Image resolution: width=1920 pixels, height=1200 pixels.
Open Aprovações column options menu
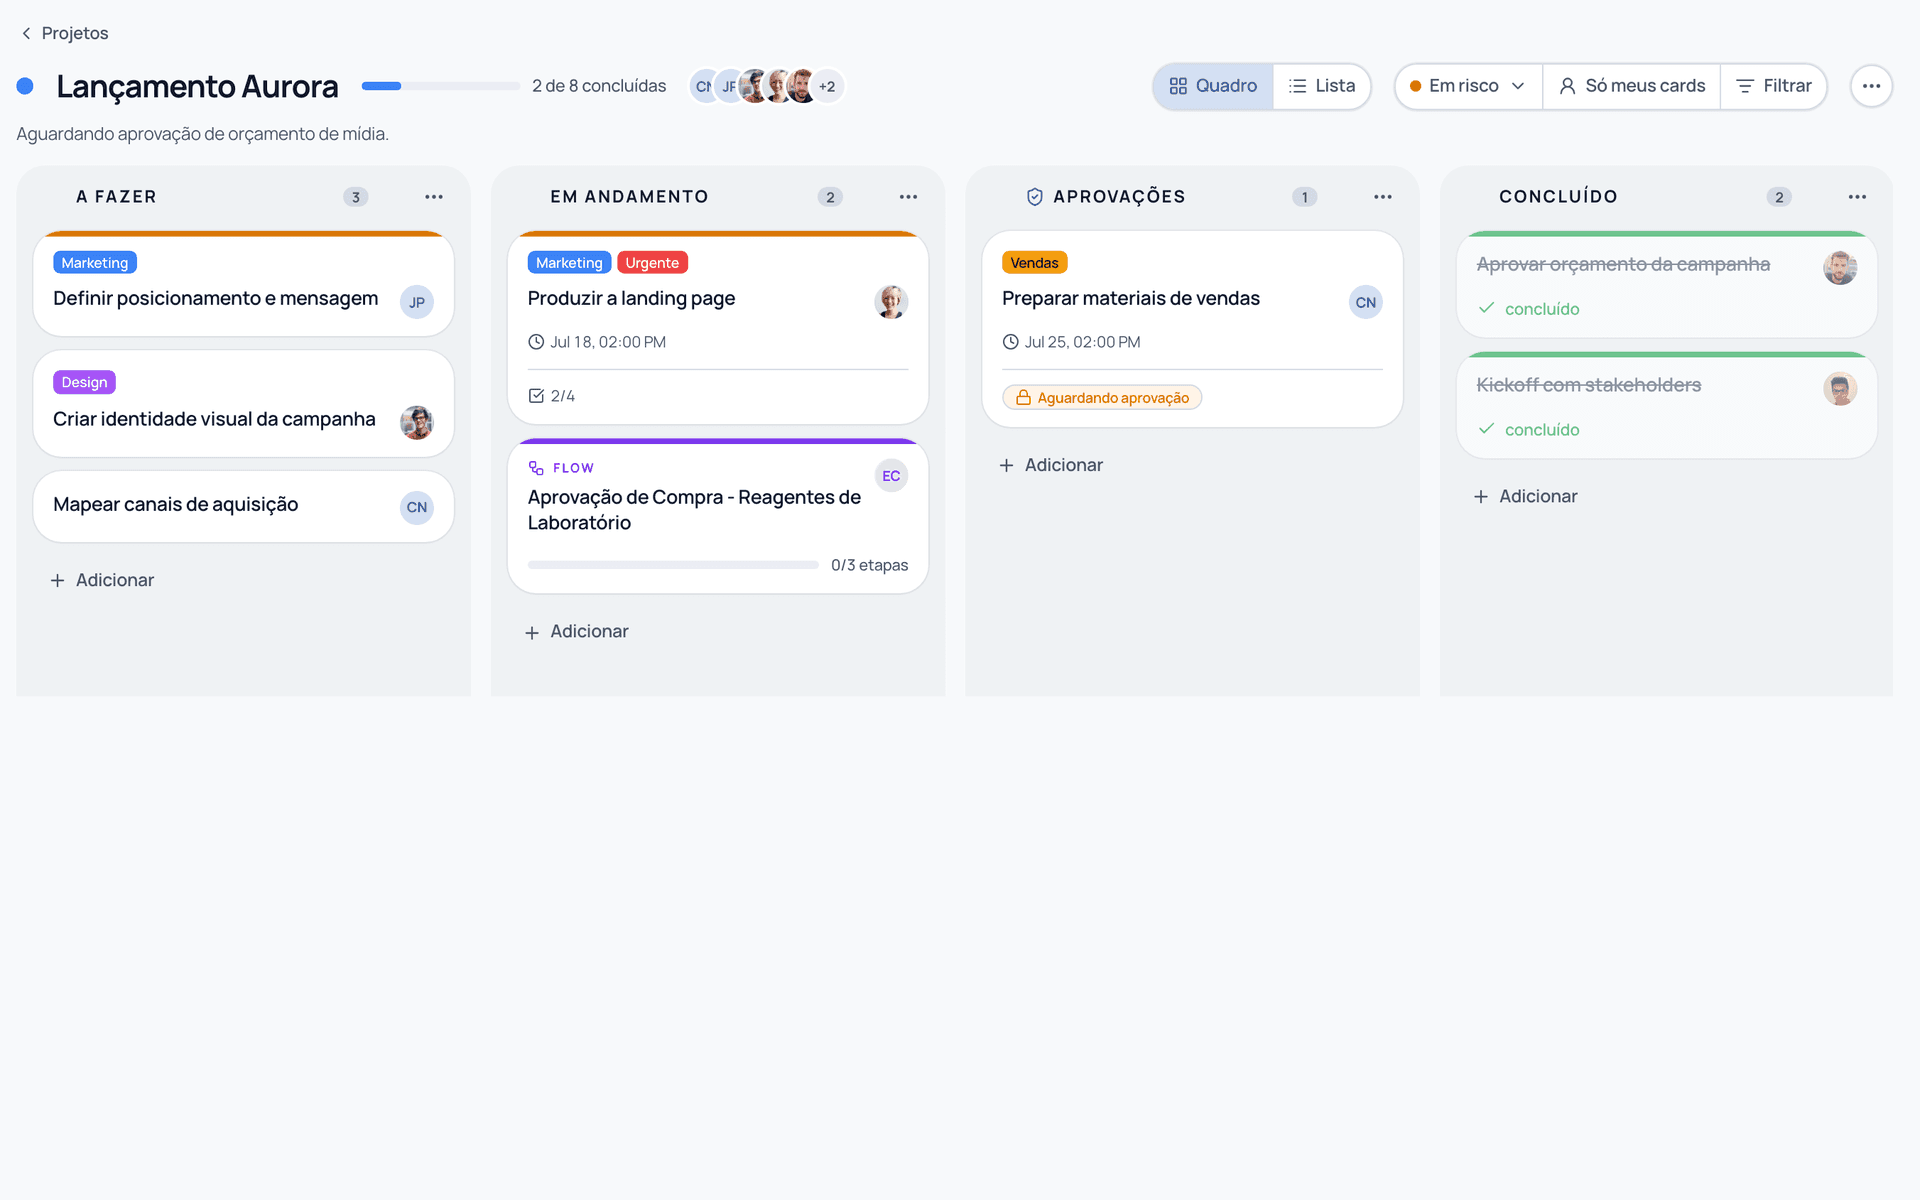1383,197
